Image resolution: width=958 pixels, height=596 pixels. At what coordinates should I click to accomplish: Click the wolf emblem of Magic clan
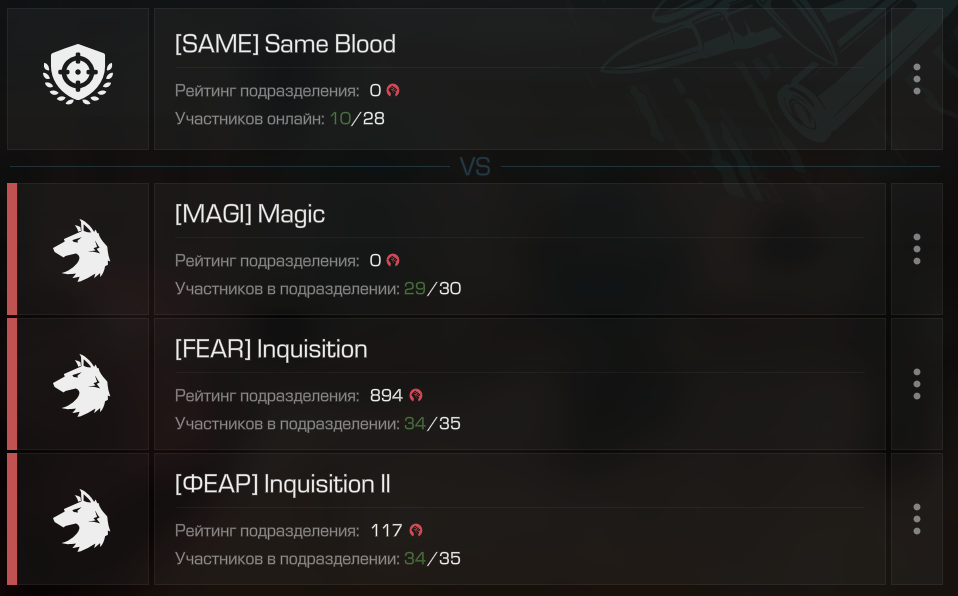(81, 251)
